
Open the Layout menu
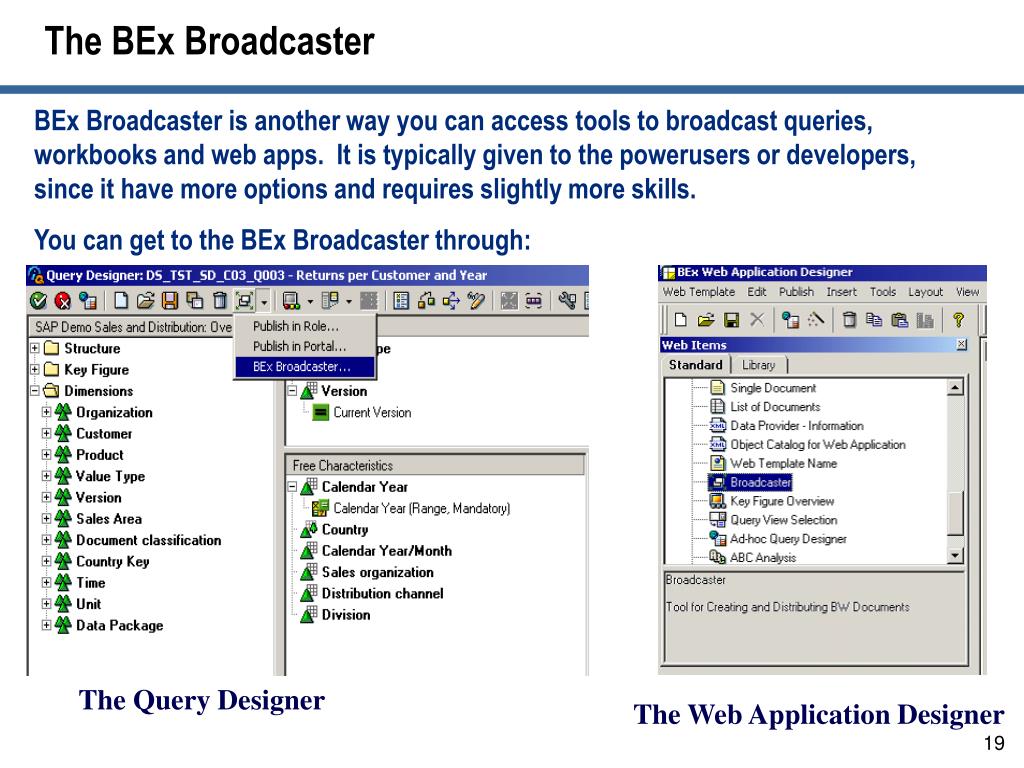point(925,292)
